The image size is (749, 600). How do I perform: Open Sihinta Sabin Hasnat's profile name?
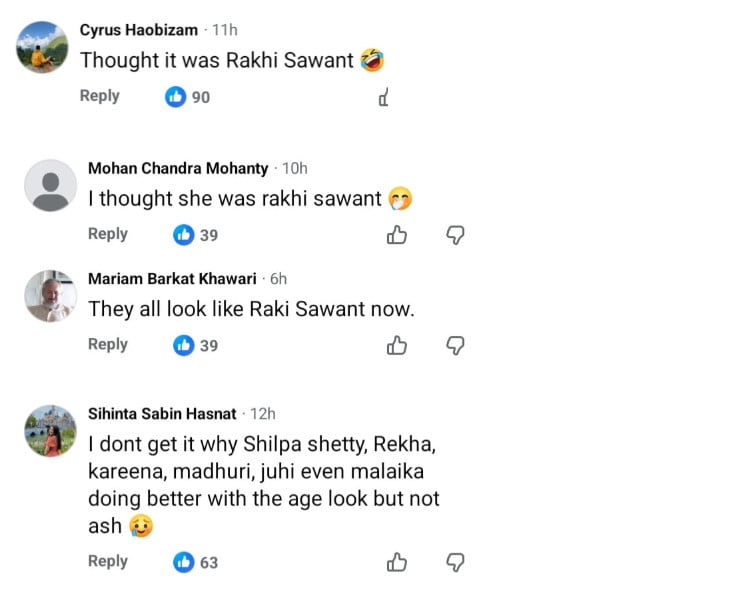(x=162, y=413)
